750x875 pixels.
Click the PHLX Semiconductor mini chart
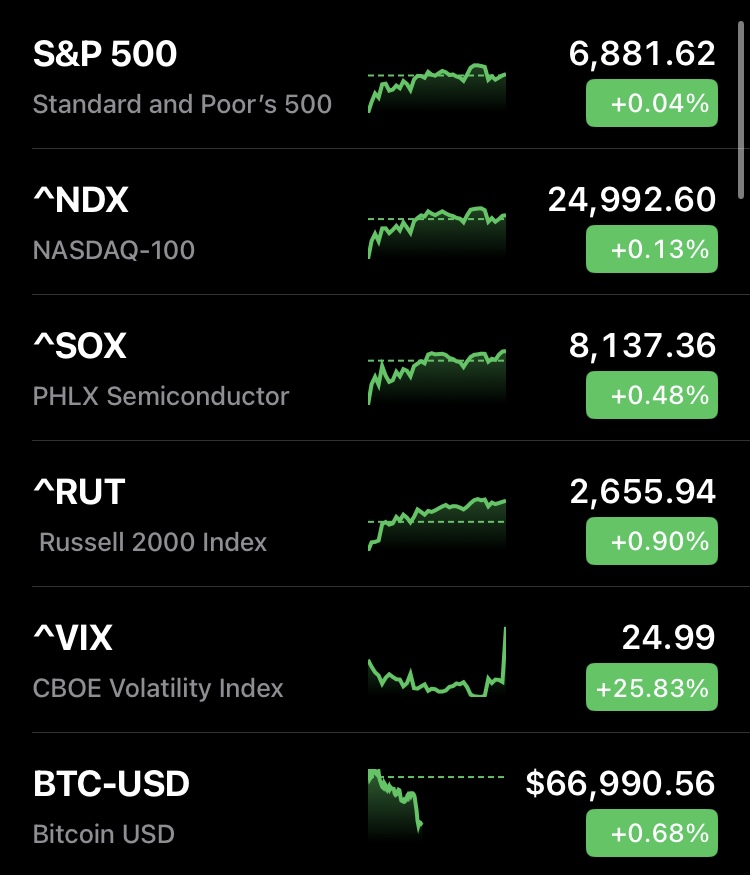point(437,378)
